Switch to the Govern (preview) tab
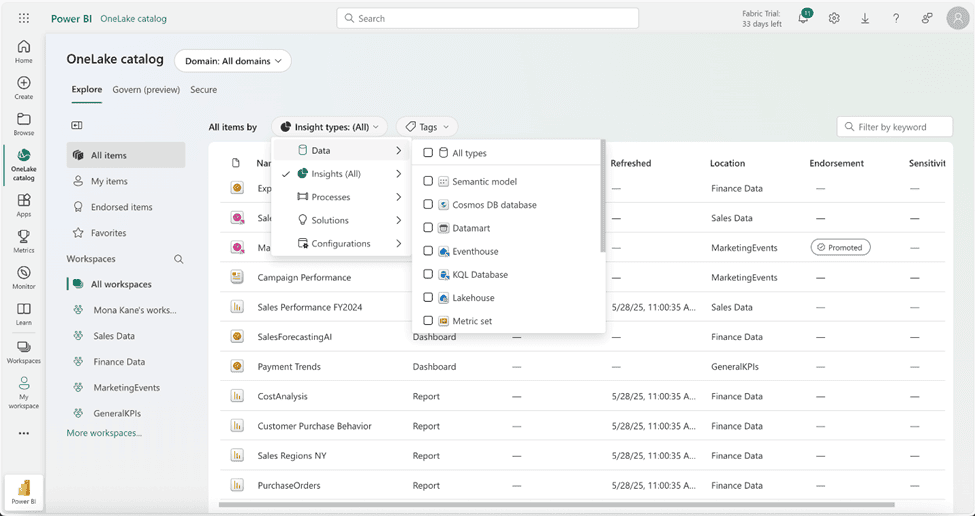 pyautogui.click(x=146, y=90)
